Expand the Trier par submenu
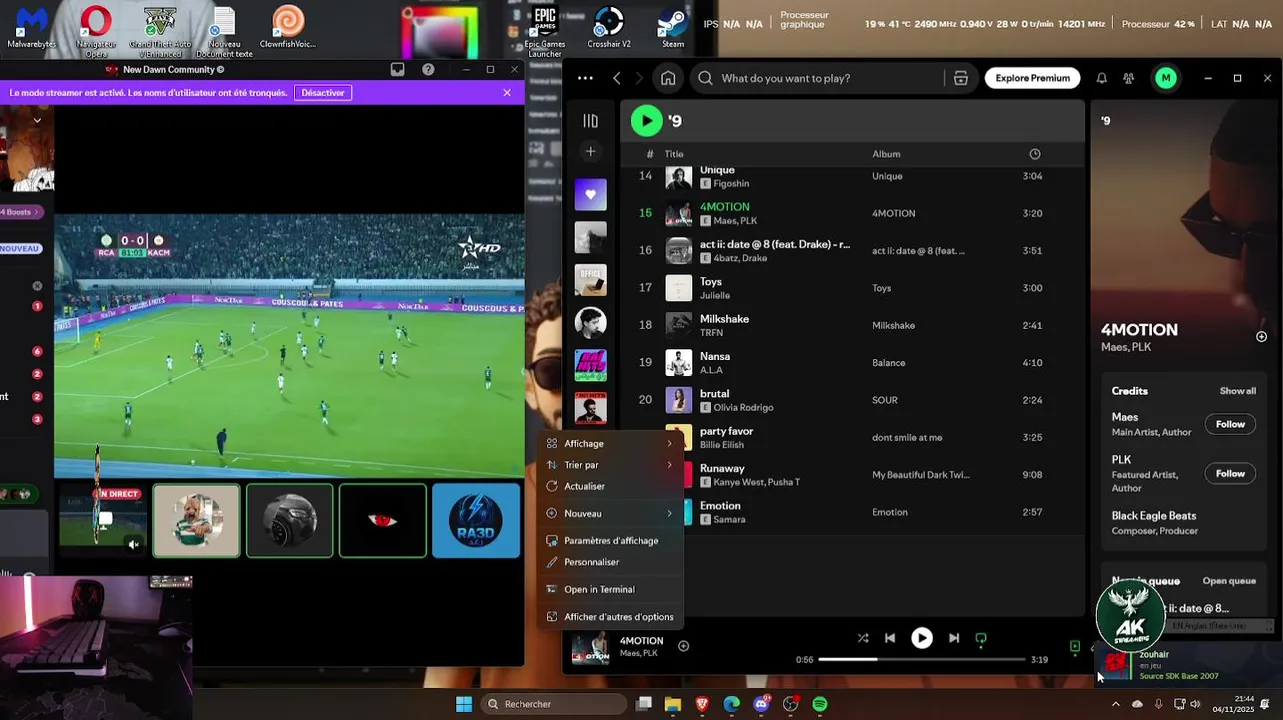Image resolution: width=1283 pixels, height=720 pixels. (610, 465)
